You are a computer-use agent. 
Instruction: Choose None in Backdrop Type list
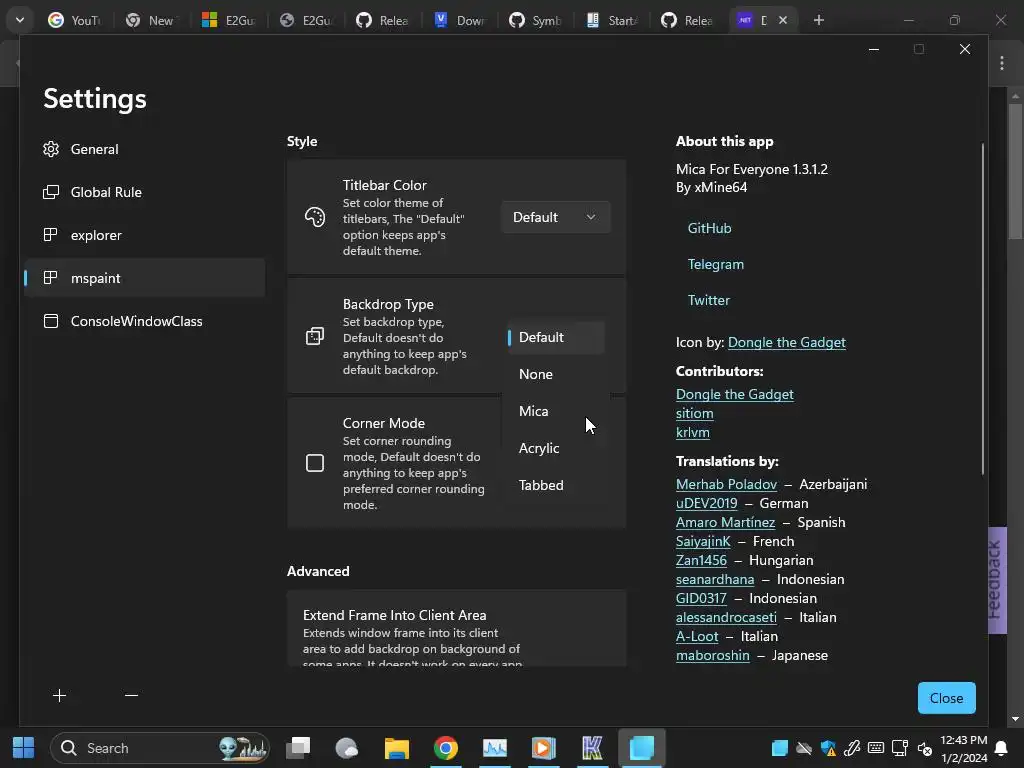[x=556, y=374]
